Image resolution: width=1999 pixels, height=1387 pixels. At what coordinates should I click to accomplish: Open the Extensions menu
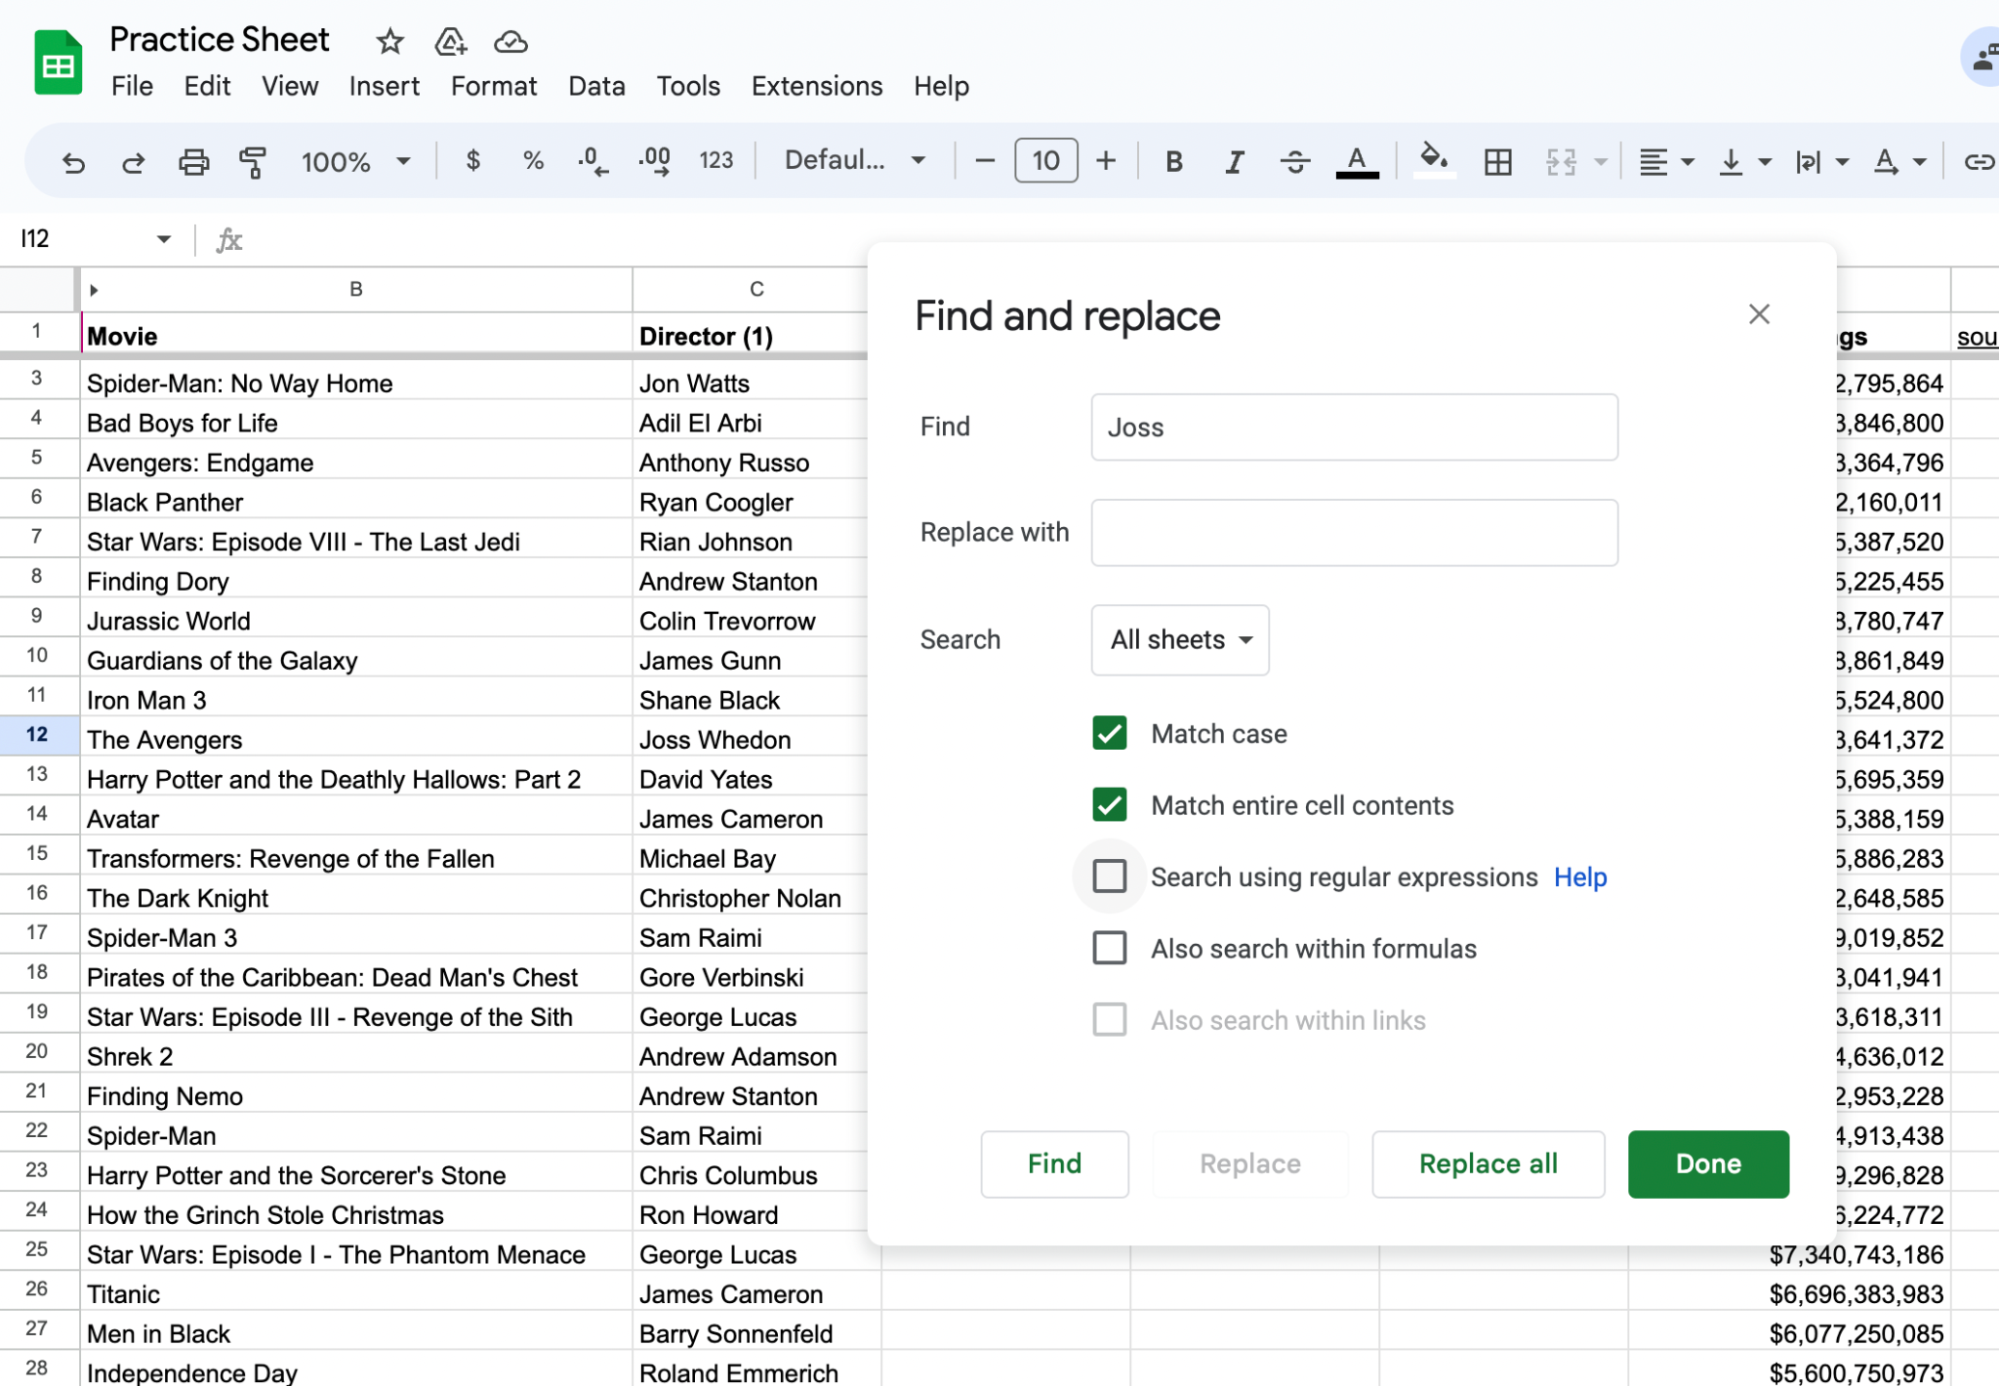[x=816, y=85]
